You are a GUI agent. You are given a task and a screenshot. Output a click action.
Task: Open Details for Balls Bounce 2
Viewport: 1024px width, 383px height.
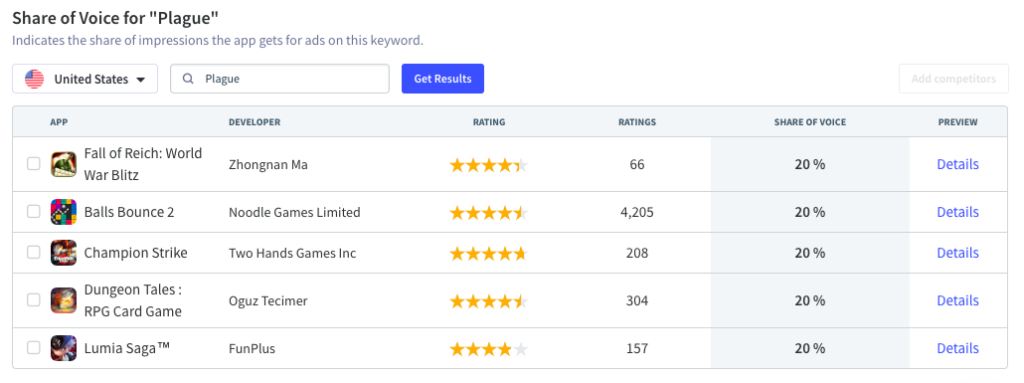click(x=958, y=212)
